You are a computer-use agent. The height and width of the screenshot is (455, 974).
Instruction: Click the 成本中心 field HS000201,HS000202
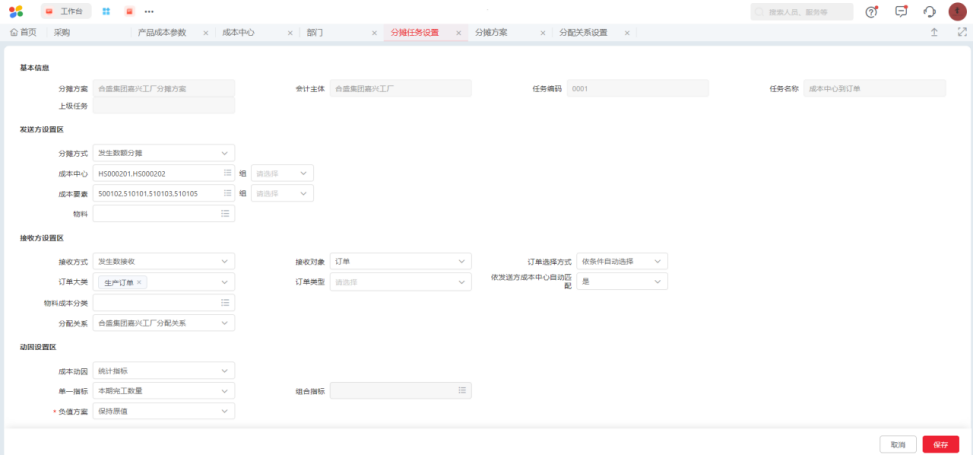click(x=164, y=173)
